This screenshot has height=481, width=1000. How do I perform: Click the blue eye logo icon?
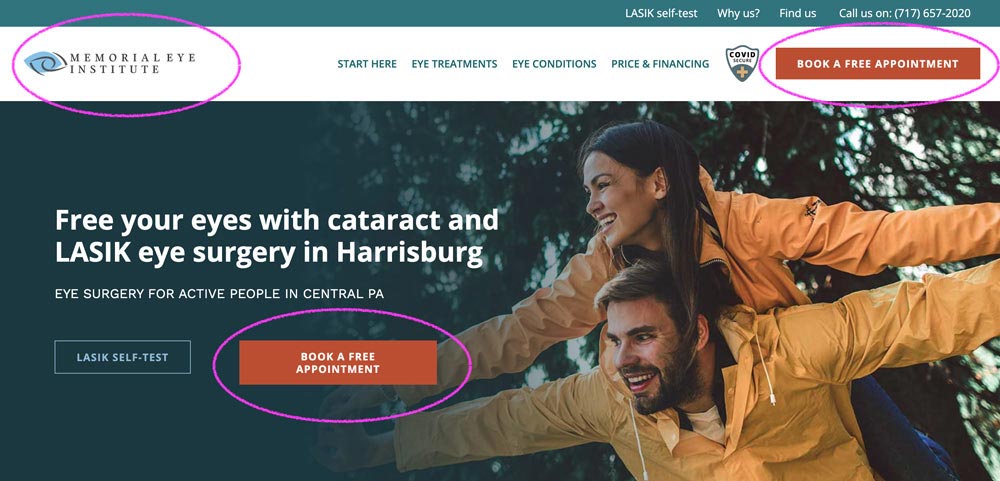click(x=45, y=63)
